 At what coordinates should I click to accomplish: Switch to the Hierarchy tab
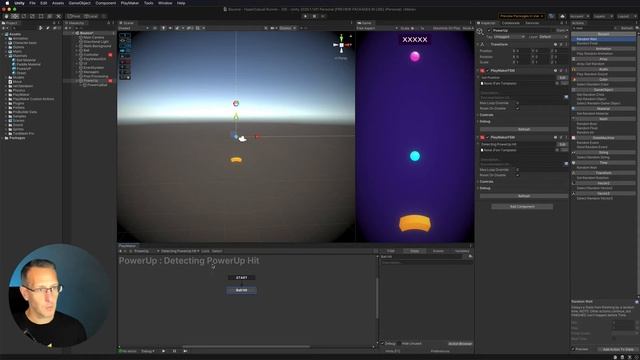pos(76,23)
